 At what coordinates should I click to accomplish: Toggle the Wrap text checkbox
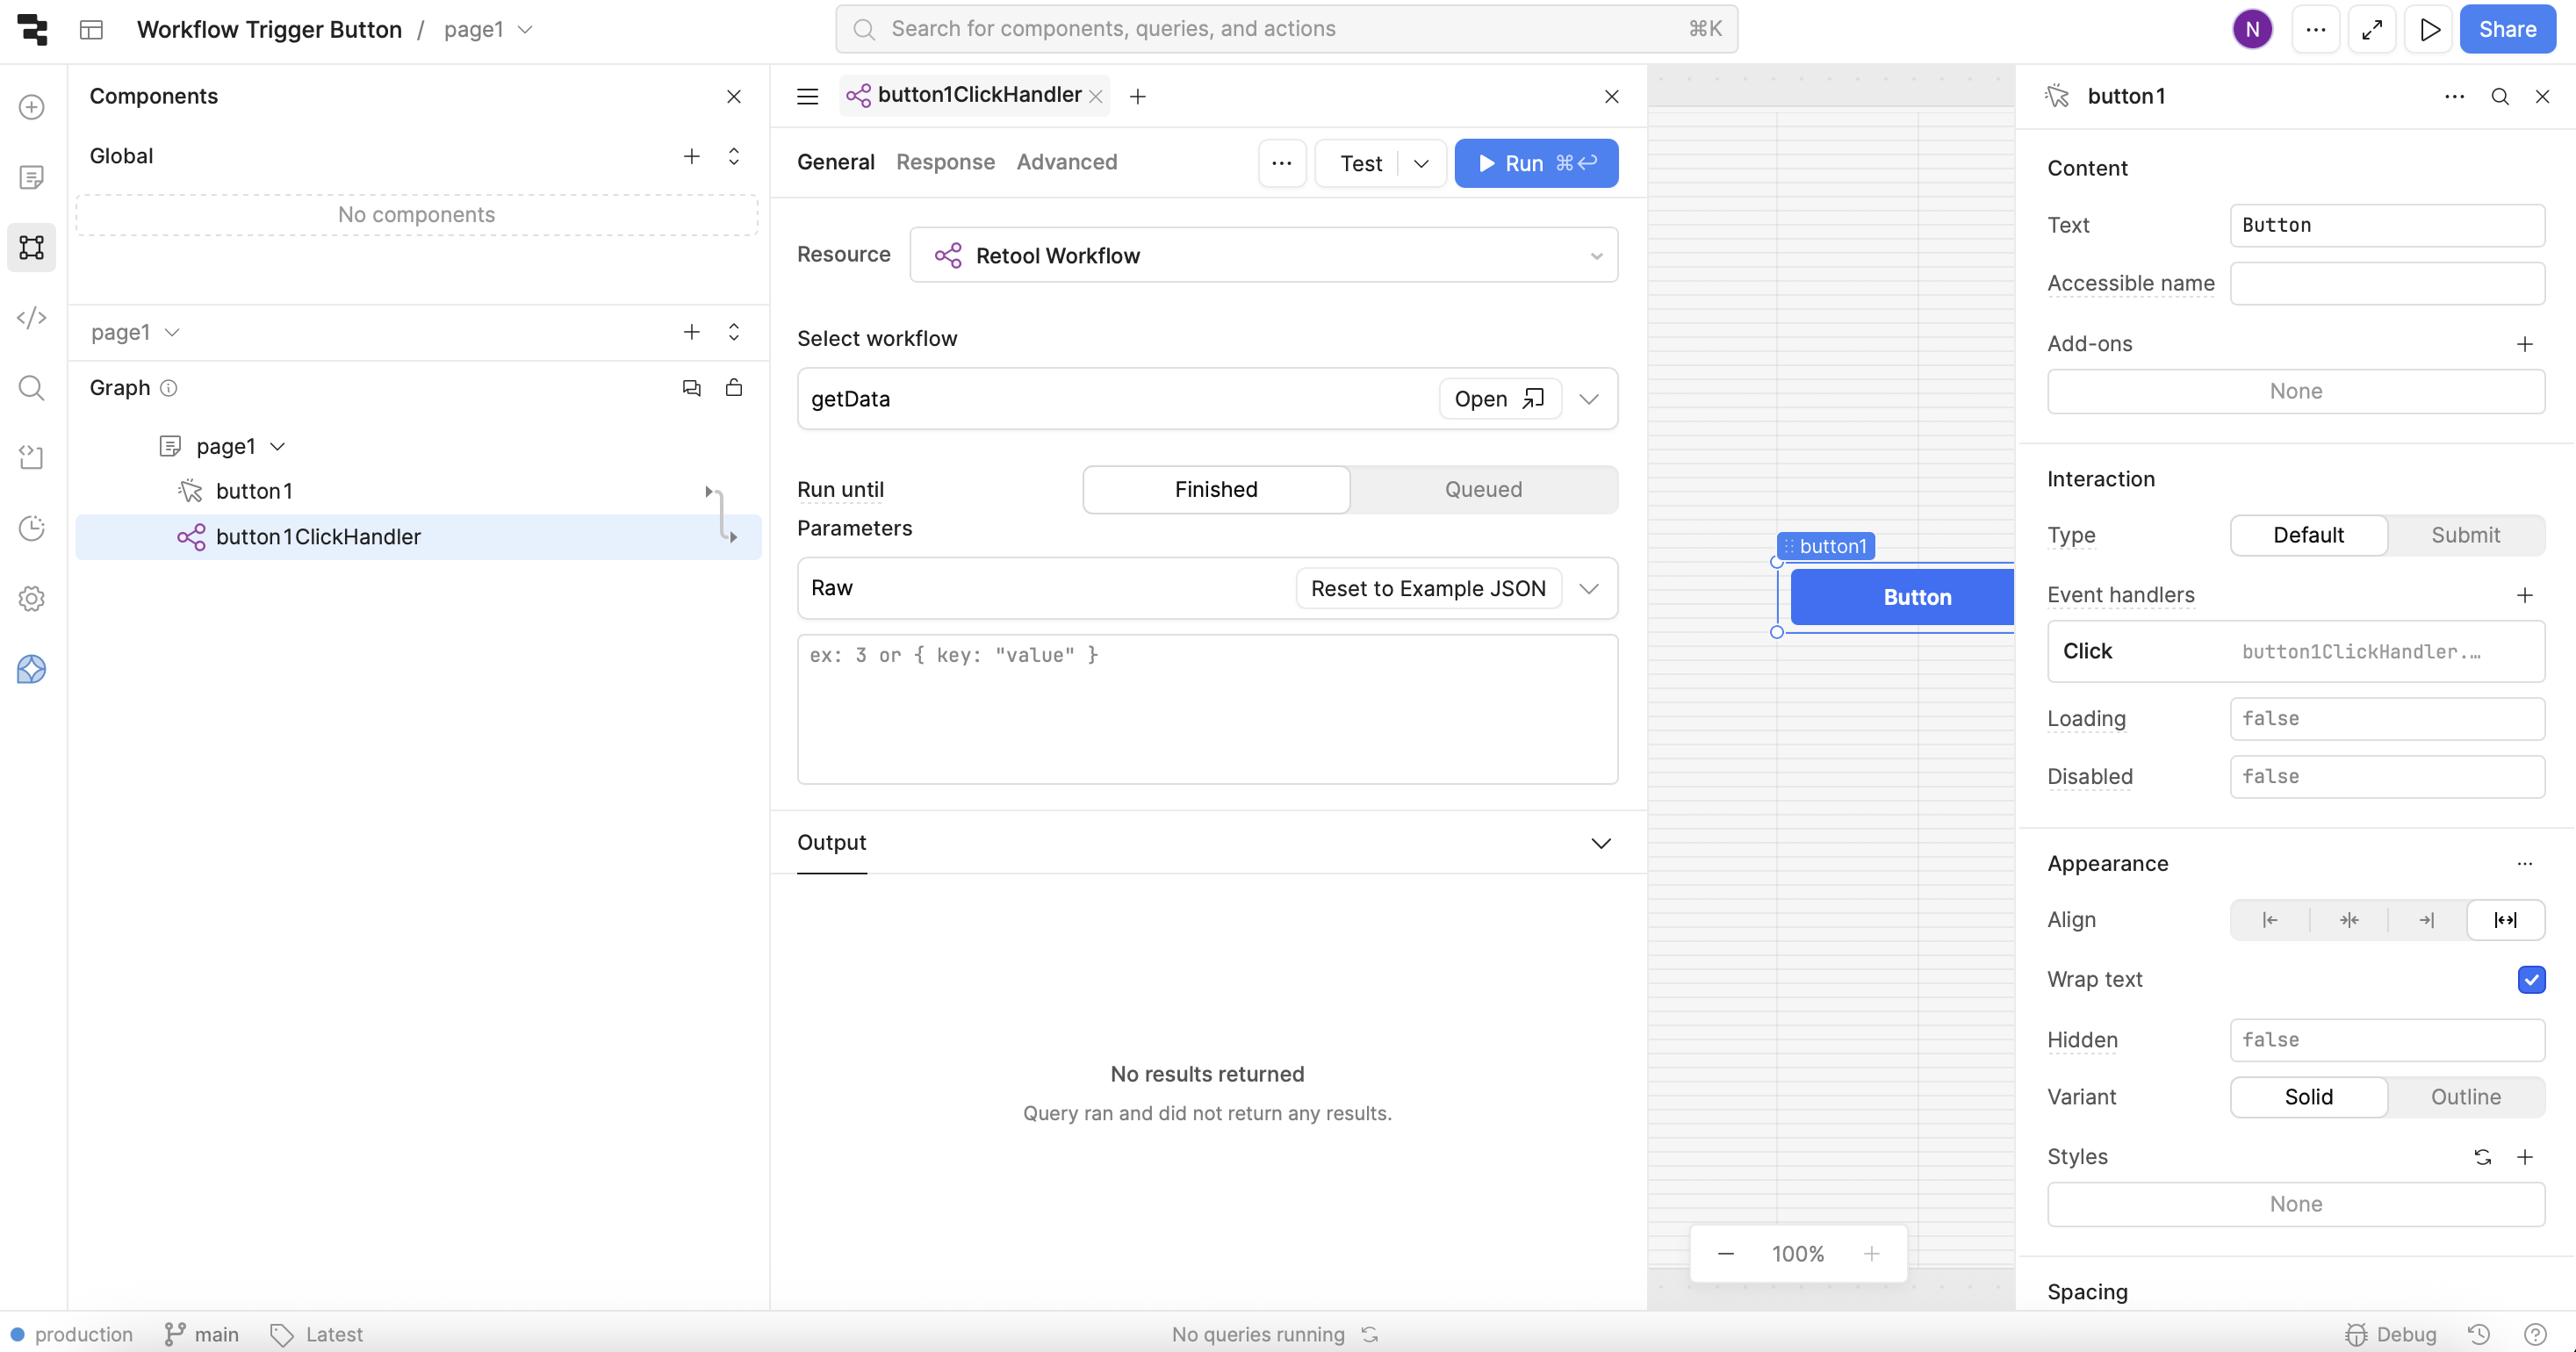point(2531,980)
